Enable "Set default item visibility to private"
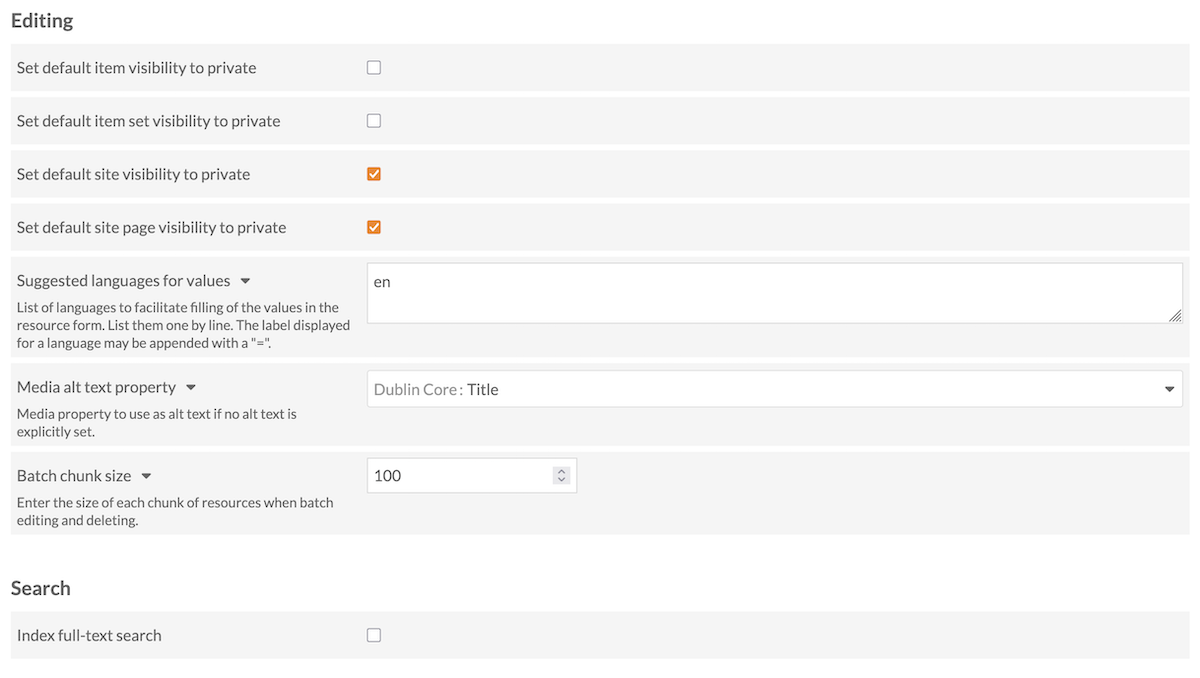This screenshot has width=1200, height=678. point(373,67)
